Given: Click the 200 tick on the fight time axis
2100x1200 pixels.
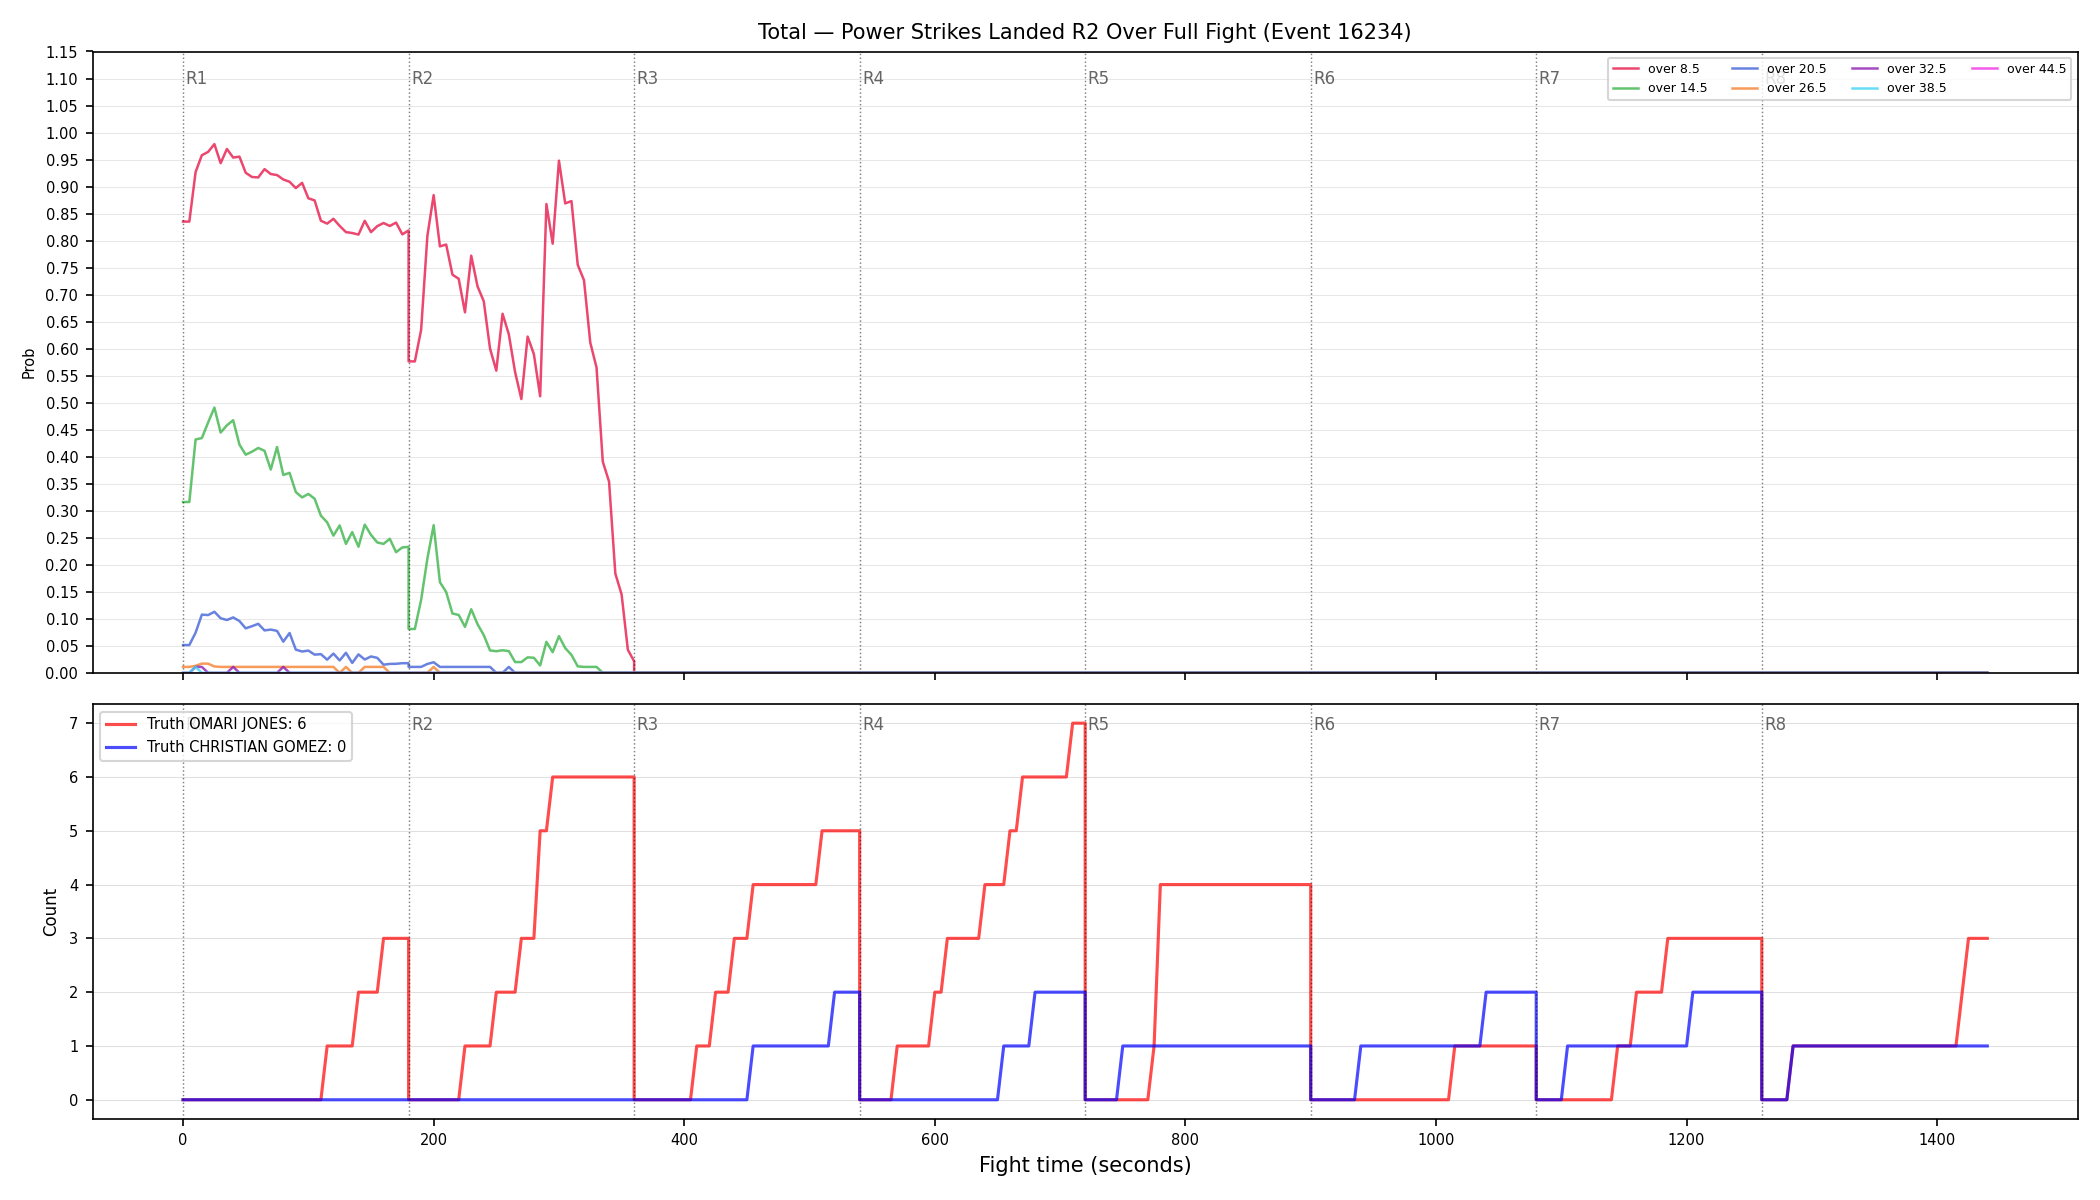Looking at the screenshot, I should (433, 1138).
